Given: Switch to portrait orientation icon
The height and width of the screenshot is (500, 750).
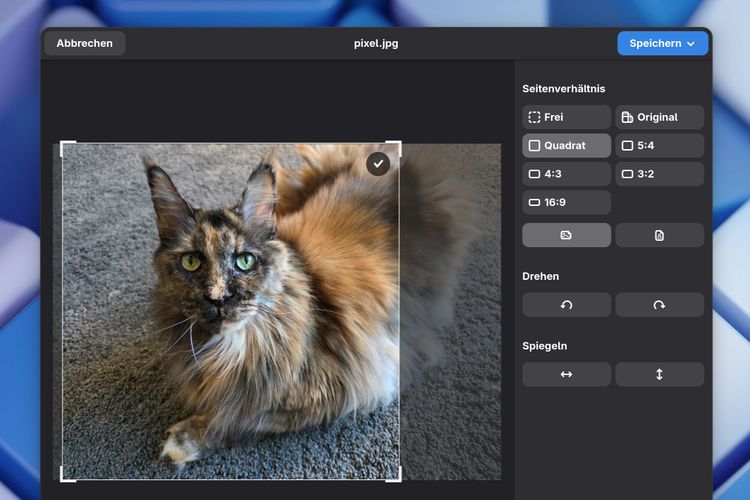Looking at the screenshot, I should [659, 235].
